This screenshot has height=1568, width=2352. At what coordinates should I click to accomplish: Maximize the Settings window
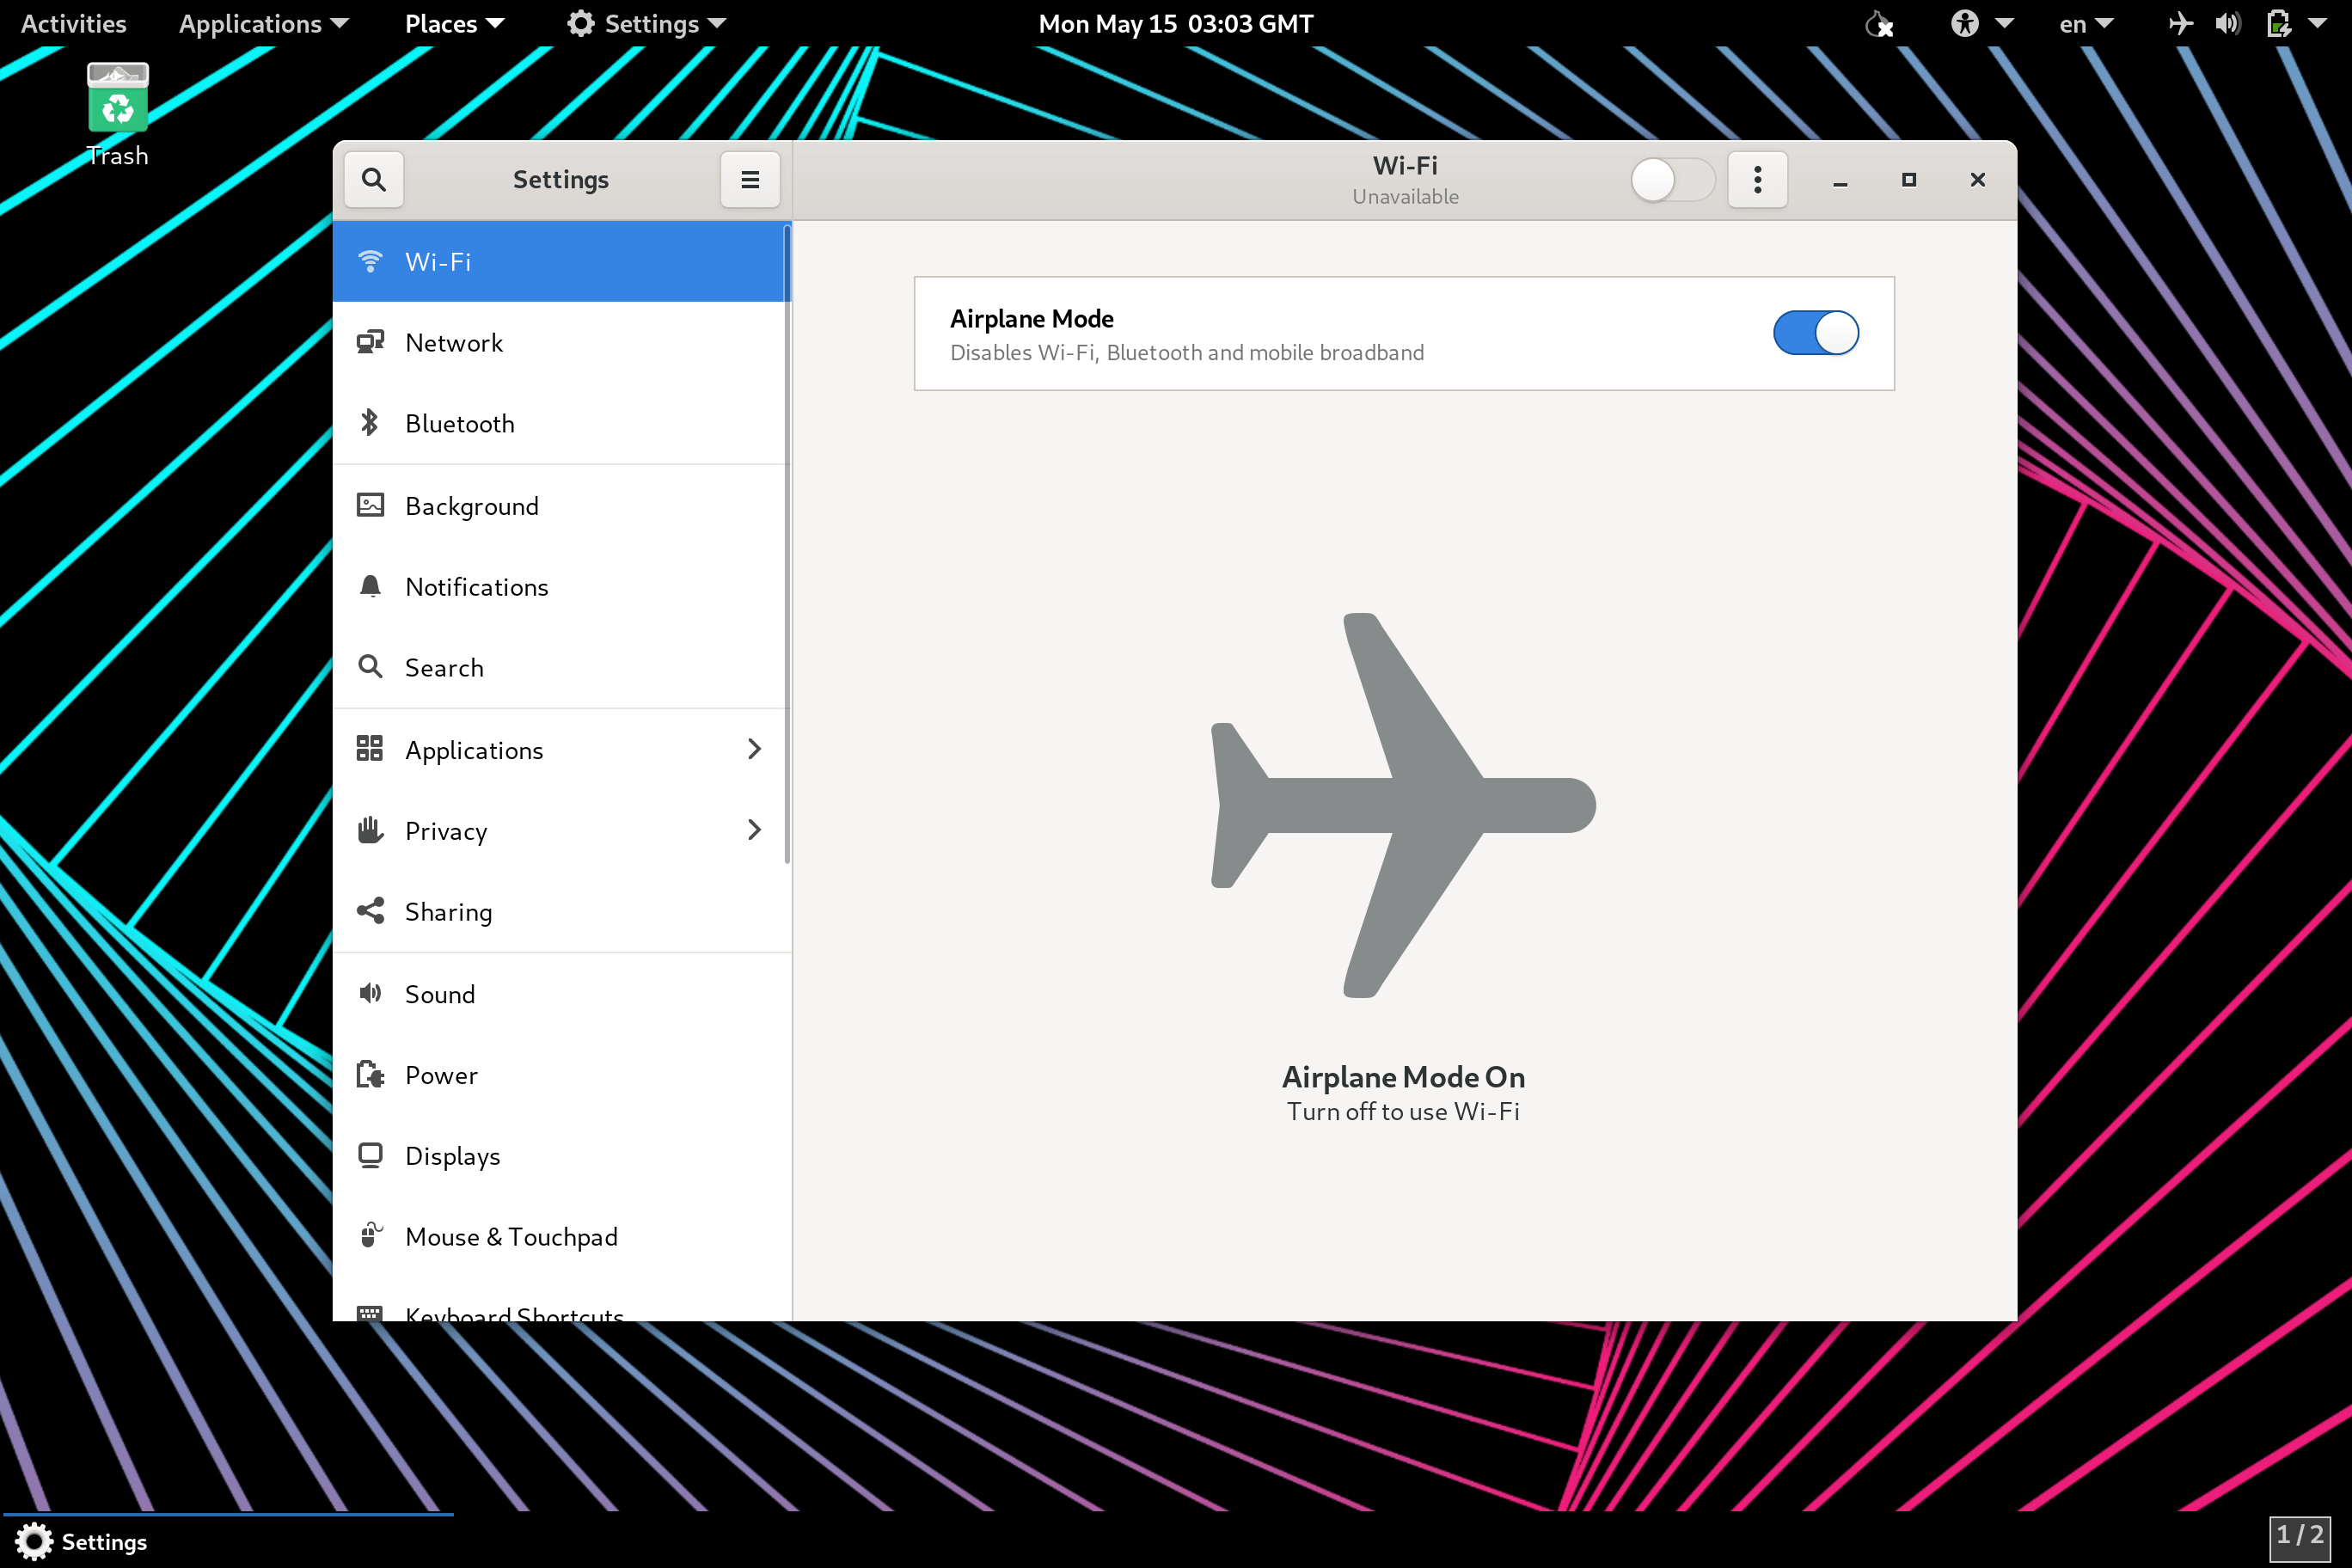1908,180
